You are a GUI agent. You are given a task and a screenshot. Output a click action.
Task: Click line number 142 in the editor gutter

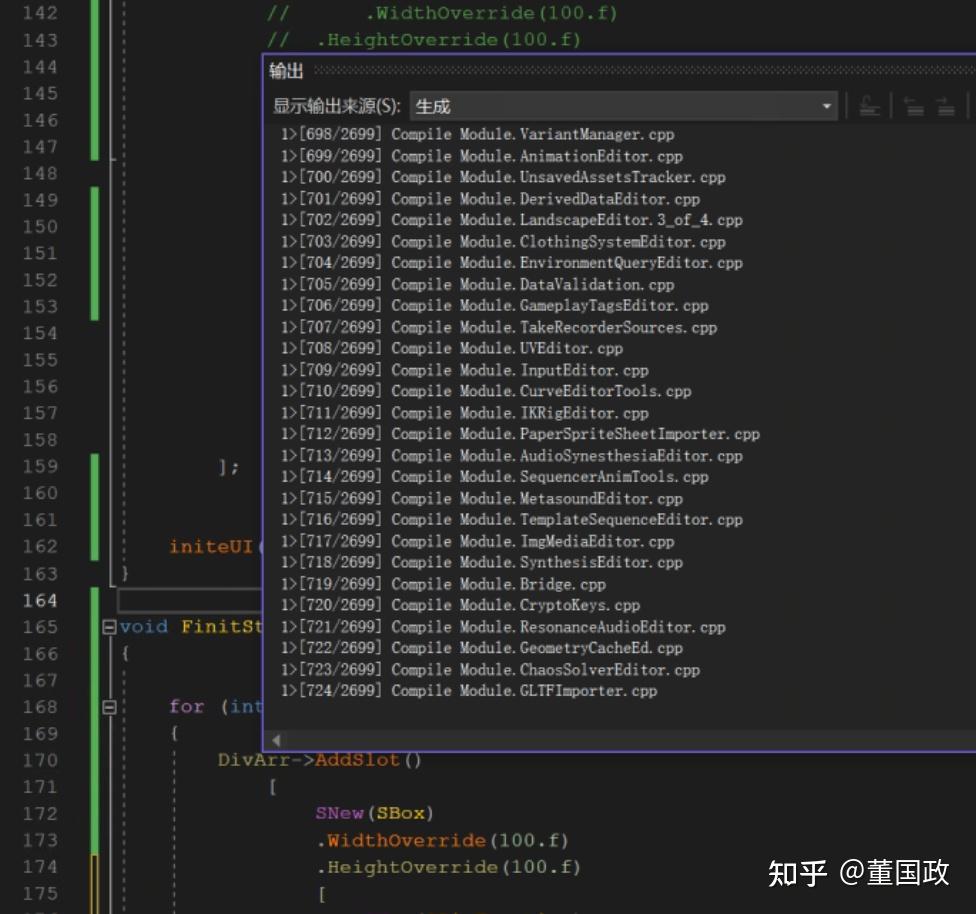tap(40, 13)
